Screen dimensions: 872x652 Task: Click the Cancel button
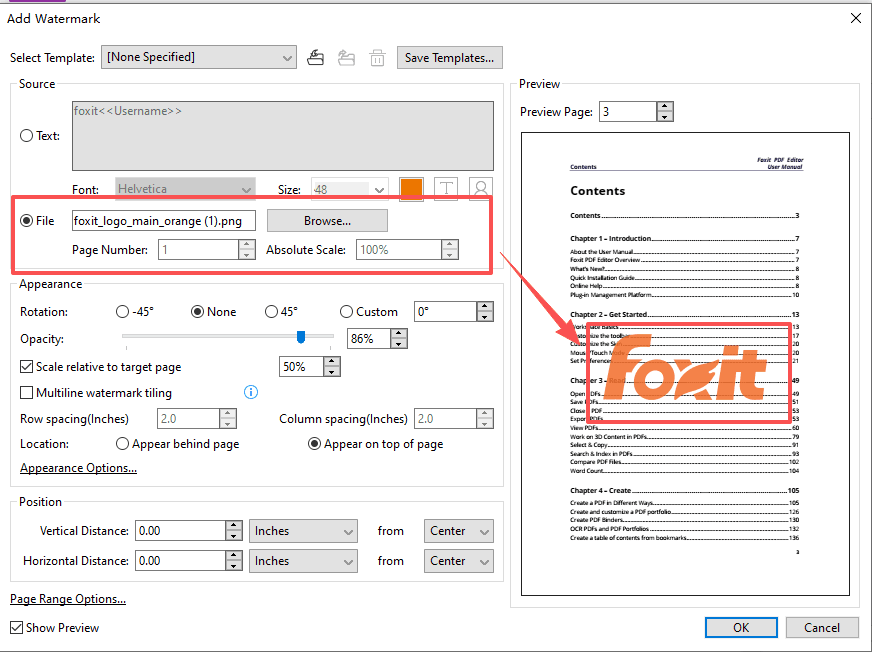point(821,628)
